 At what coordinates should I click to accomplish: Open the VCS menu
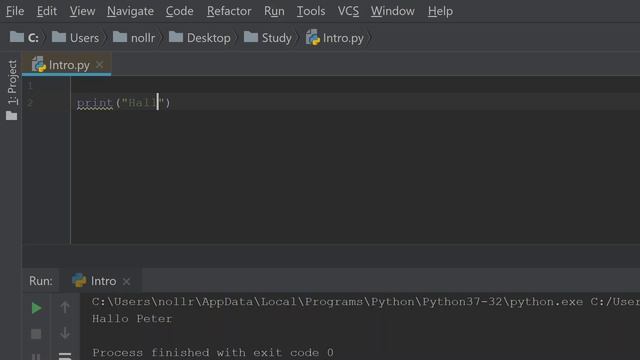pyautogui.click(x=348, y=11)
